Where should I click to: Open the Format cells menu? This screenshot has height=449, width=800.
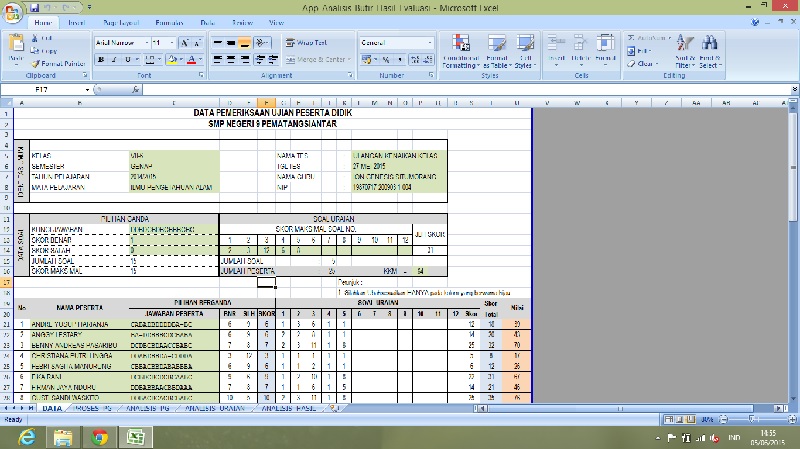coord(606,50)
